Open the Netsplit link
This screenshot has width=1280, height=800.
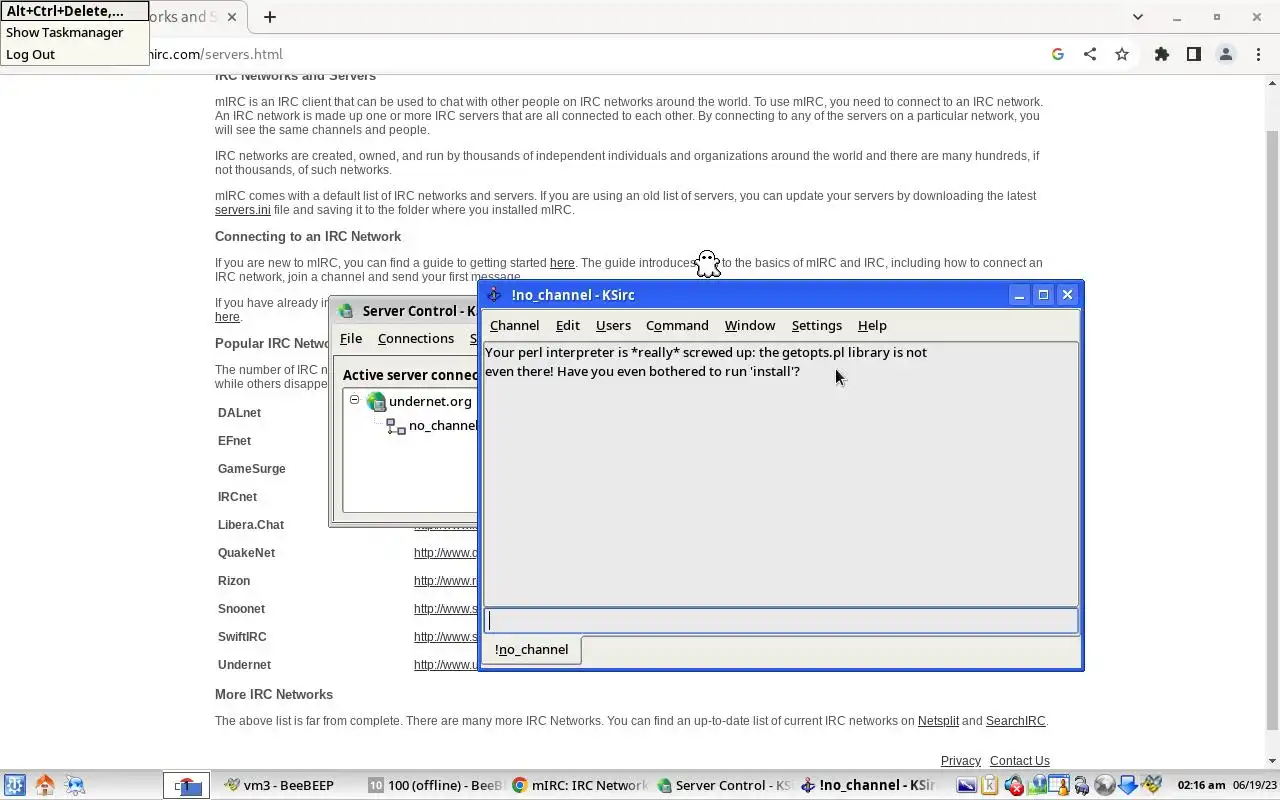click(x=938, y=721)
